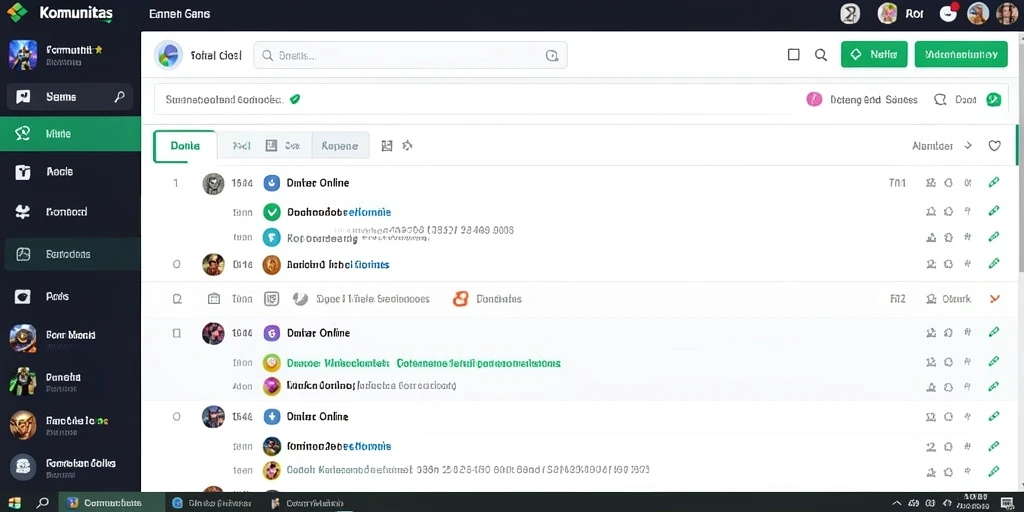Image resolution: width=1024 pixels, height=512 pixels.
Task: Click the green pencil icon on first Dnter Online row
Action: [x=994, y=182]
